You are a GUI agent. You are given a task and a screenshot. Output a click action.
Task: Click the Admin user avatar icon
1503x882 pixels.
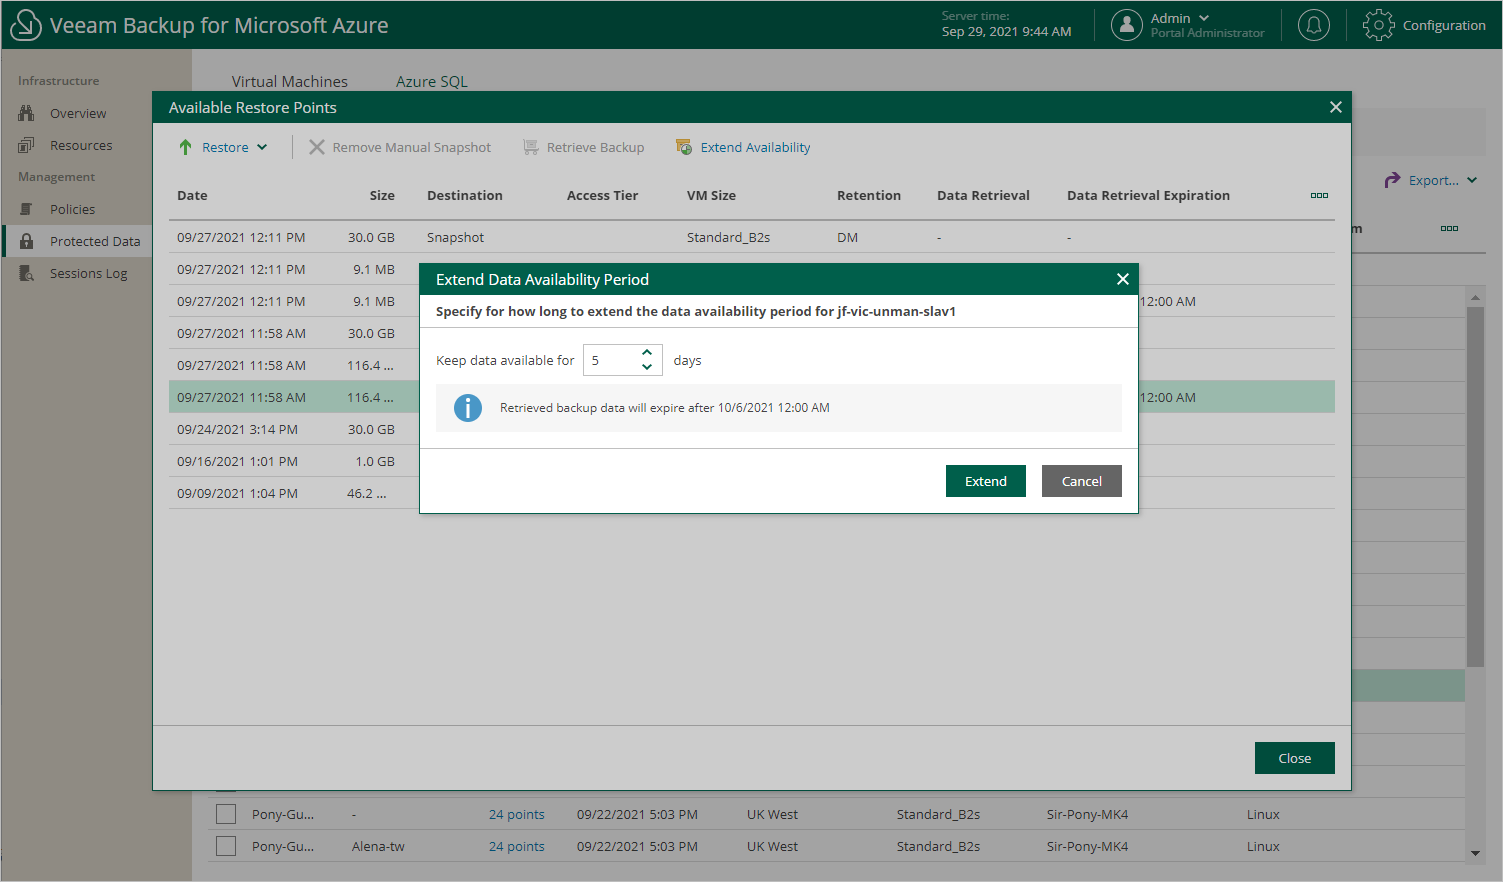(x=1127, y=25)
